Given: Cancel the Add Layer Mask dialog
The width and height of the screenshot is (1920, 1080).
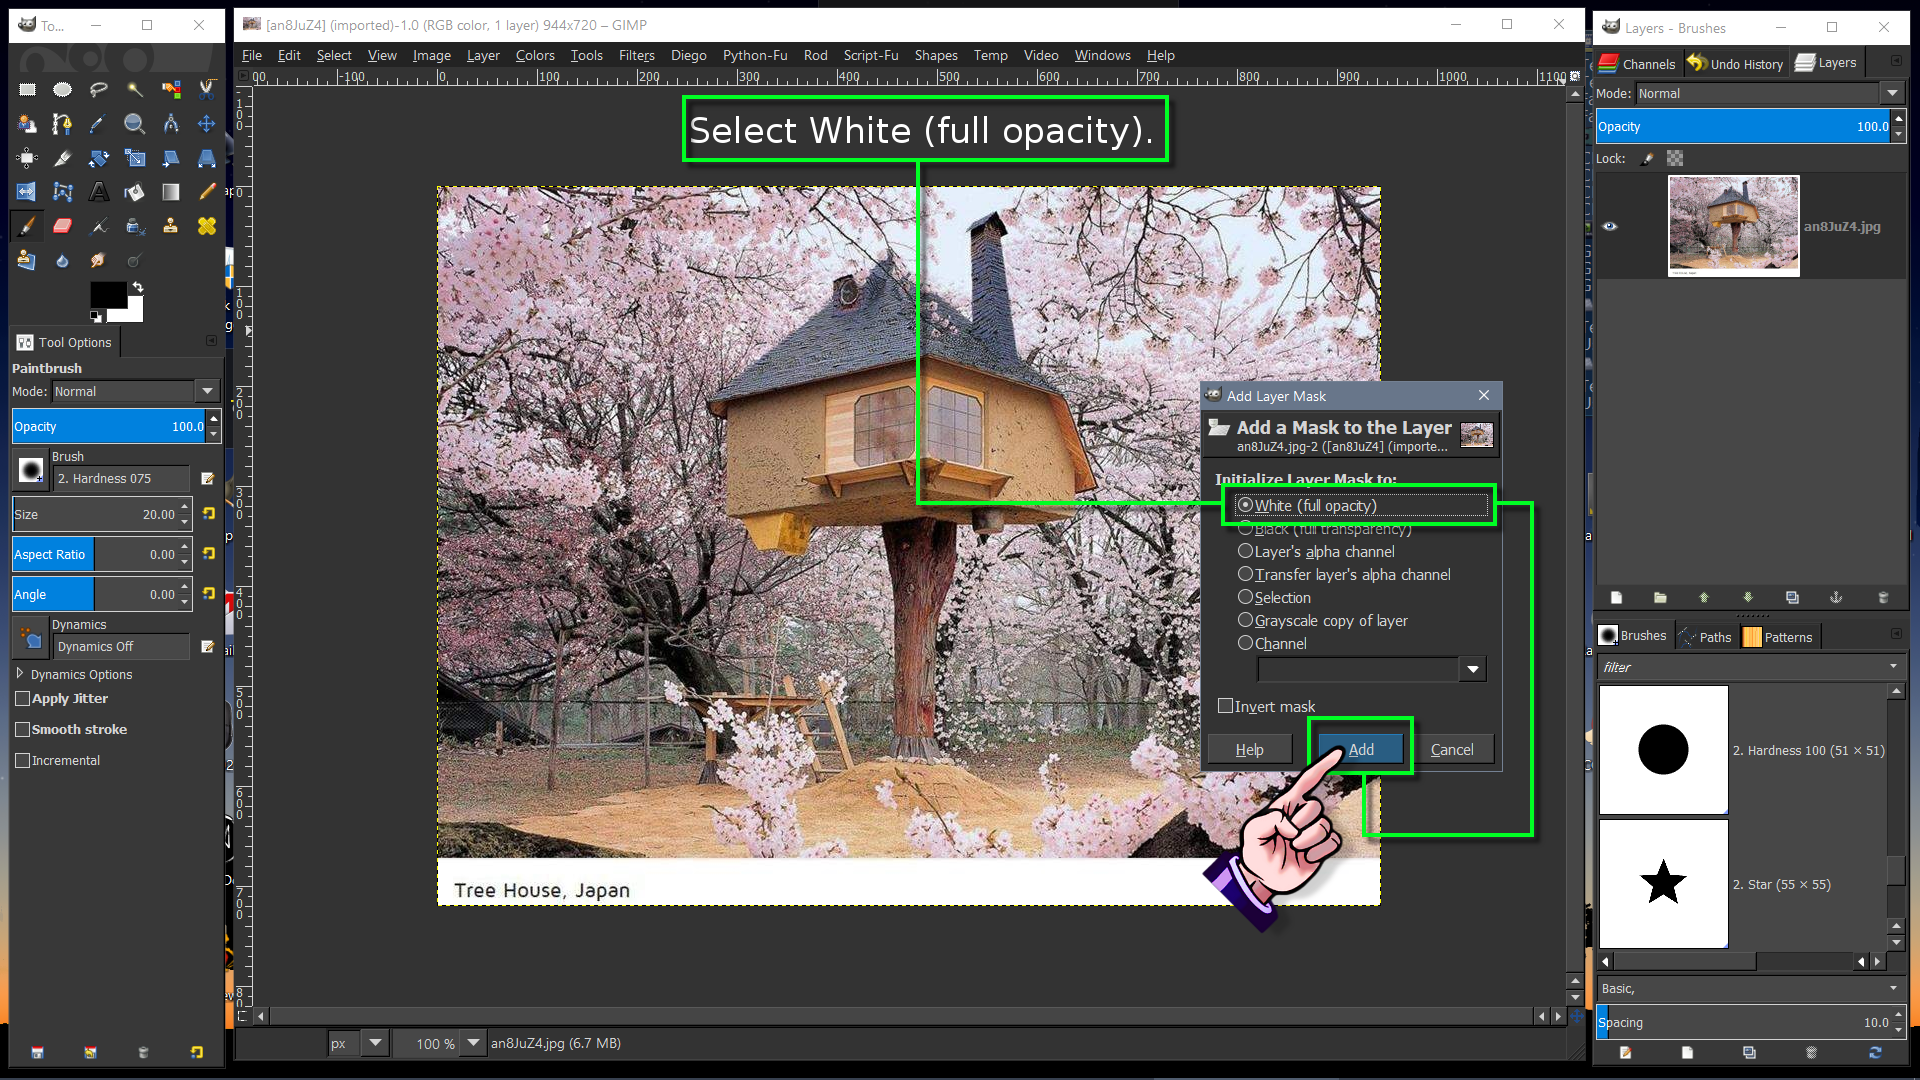Looking at the screenshot, I should pyautogui.click(x=1452, y=750).
